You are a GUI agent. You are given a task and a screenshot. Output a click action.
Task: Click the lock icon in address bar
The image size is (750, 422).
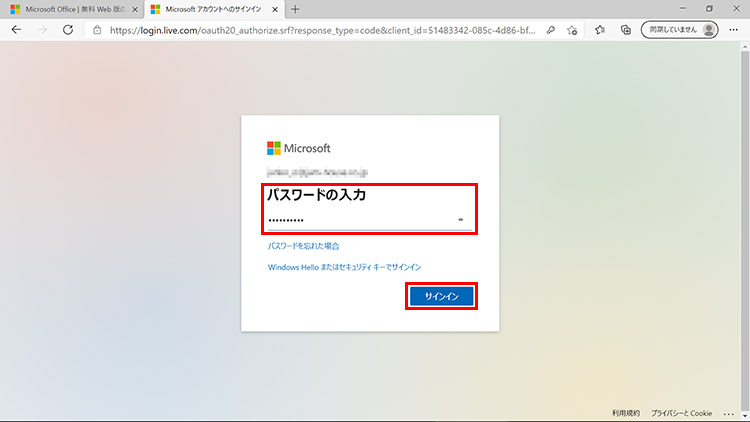point(96,30)
